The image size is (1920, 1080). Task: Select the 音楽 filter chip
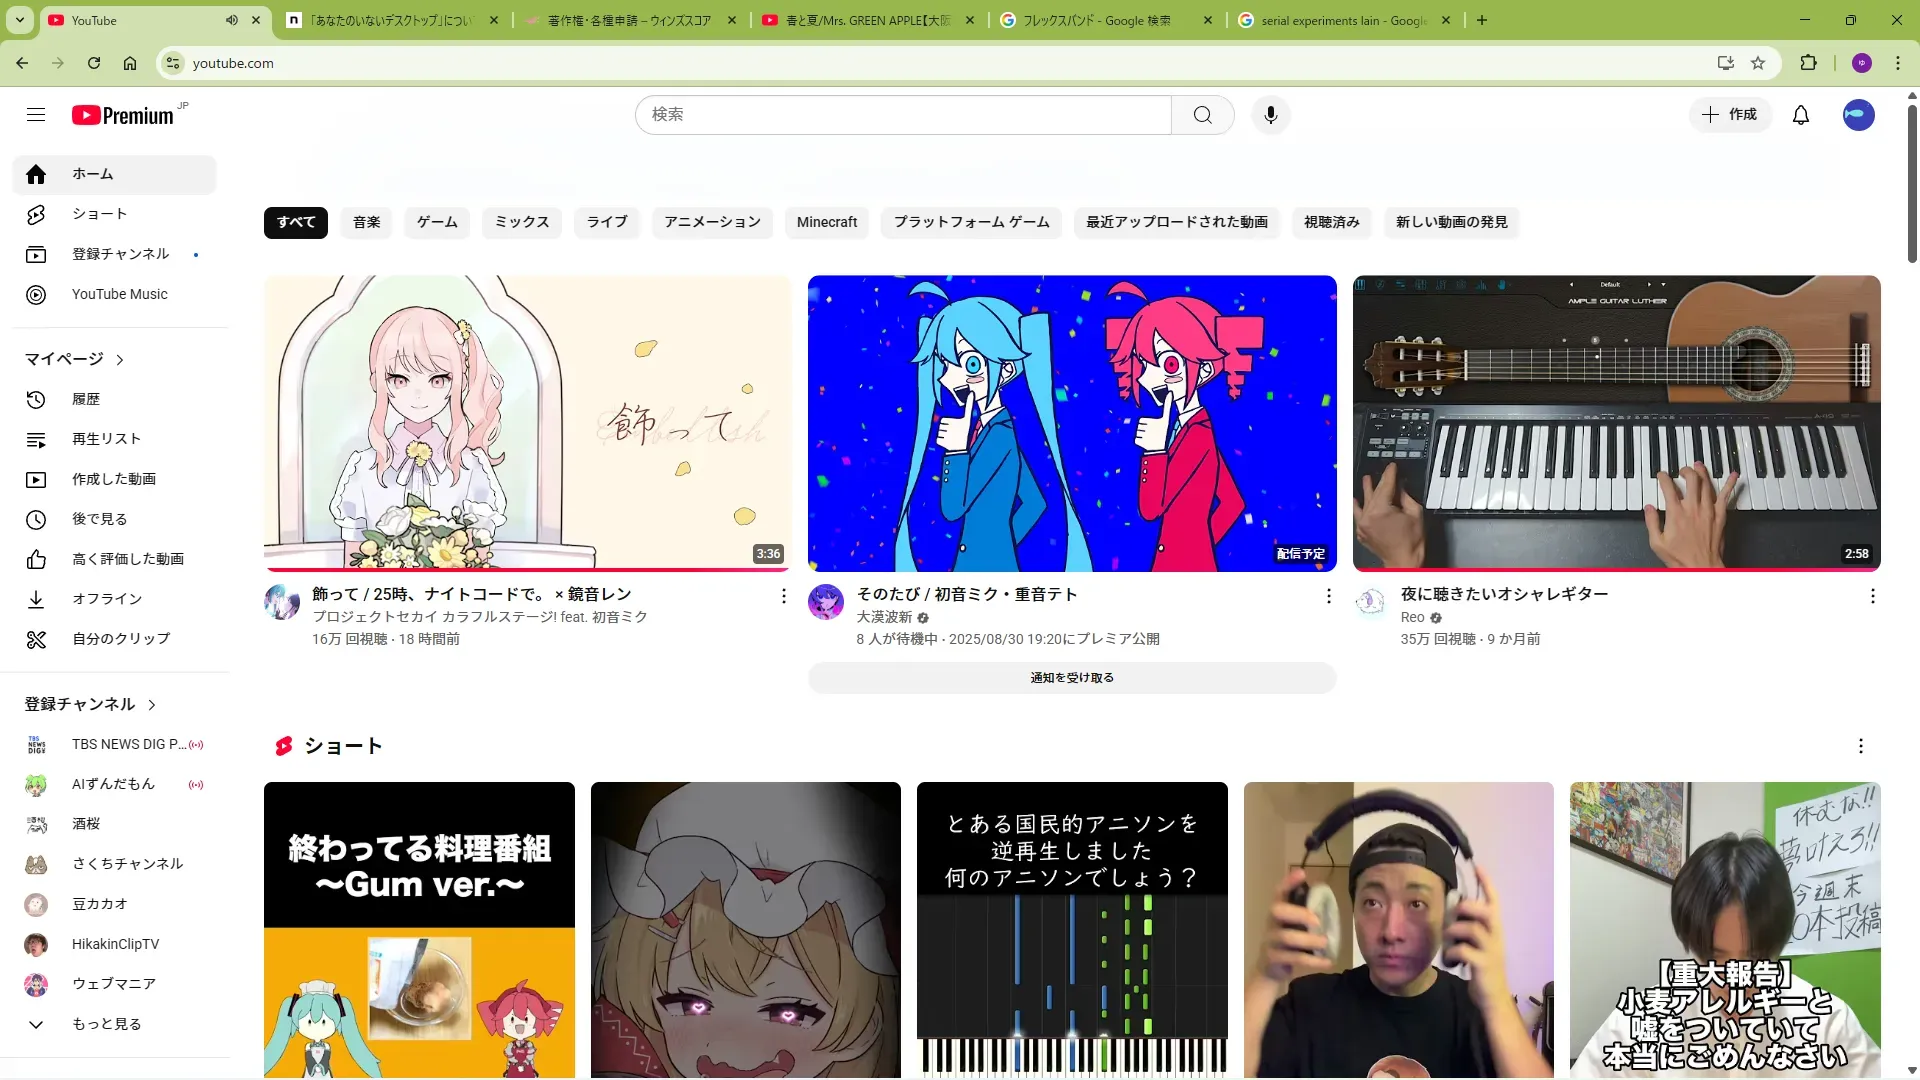366,222
